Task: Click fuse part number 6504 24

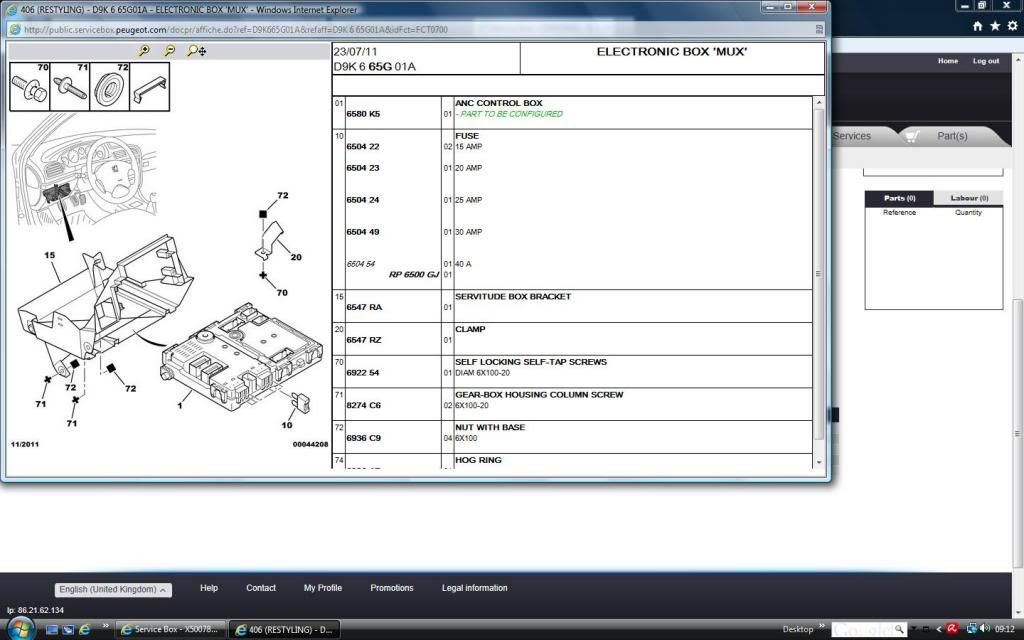Action: pyautogui.click(x=362, y=200)
